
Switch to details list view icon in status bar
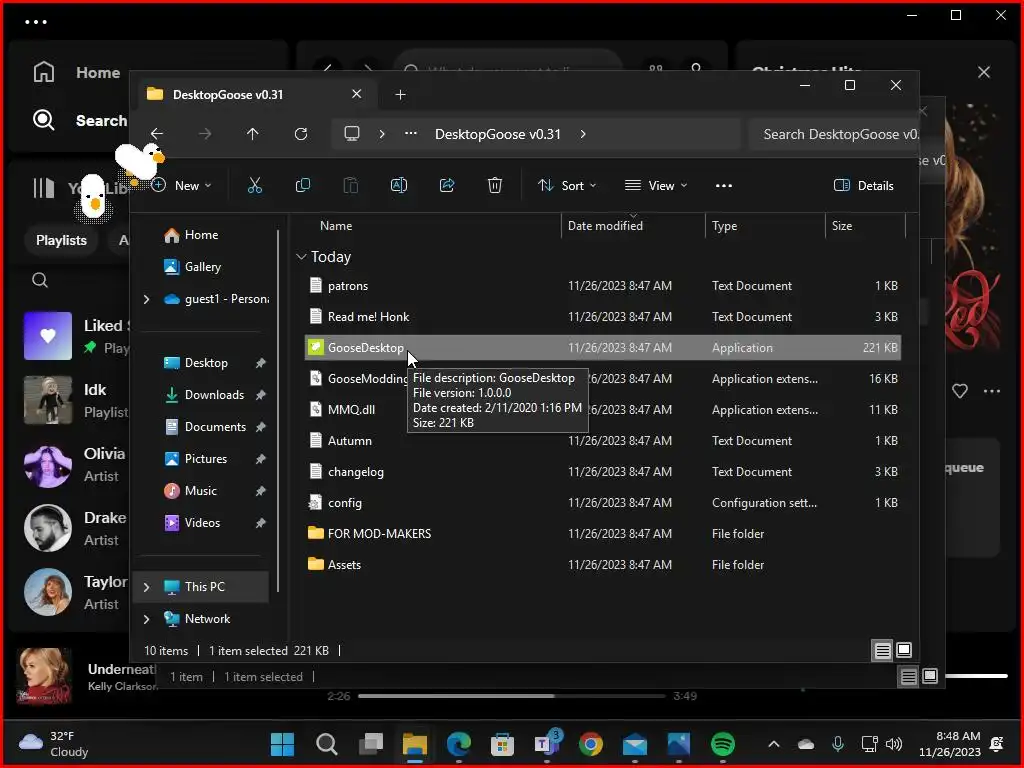[882, 650]
